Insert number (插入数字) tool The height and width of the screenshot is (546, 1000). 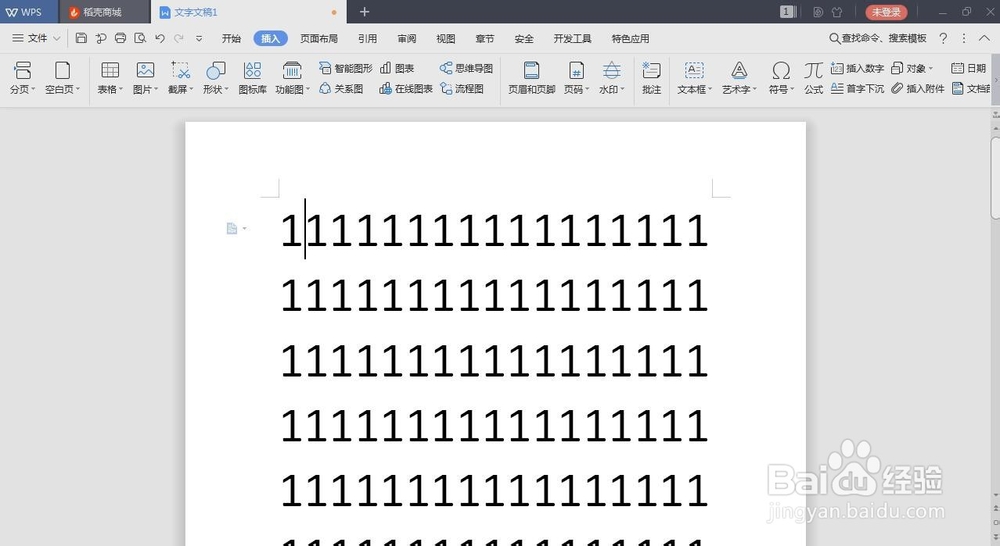tap(857, 68)
